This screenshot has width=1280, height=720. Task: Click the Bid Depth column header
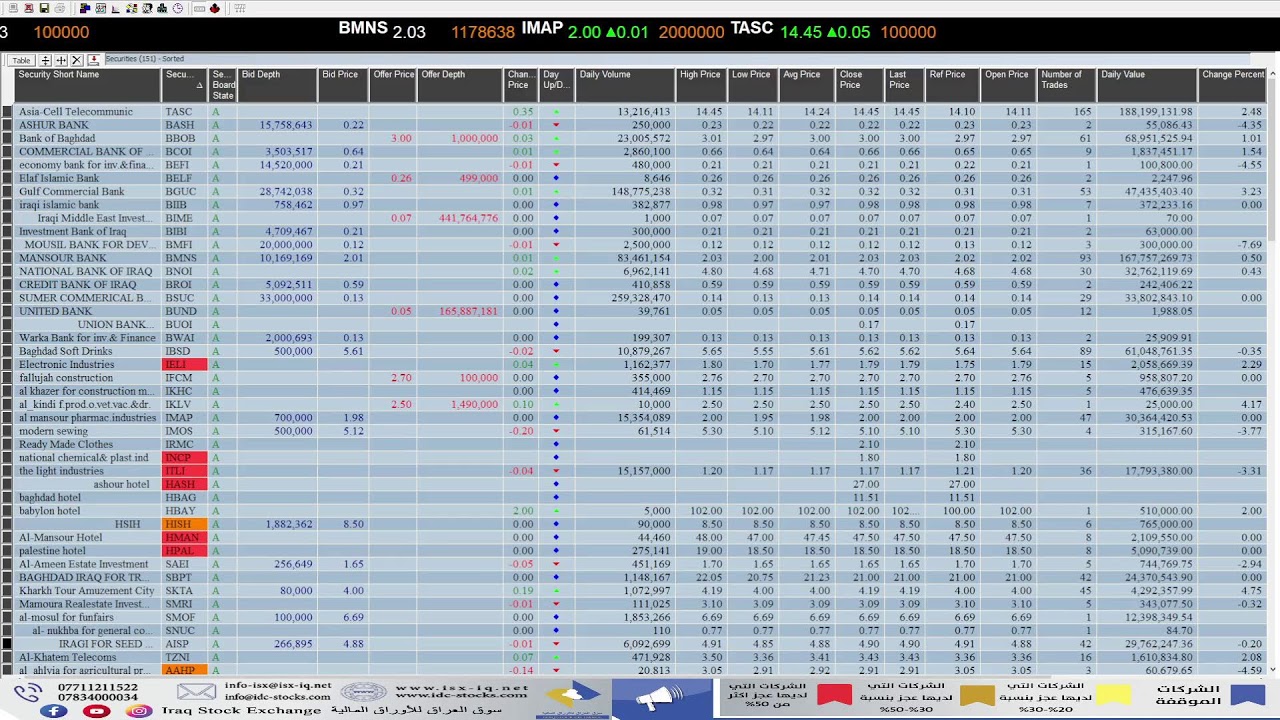tap(276, 84)
